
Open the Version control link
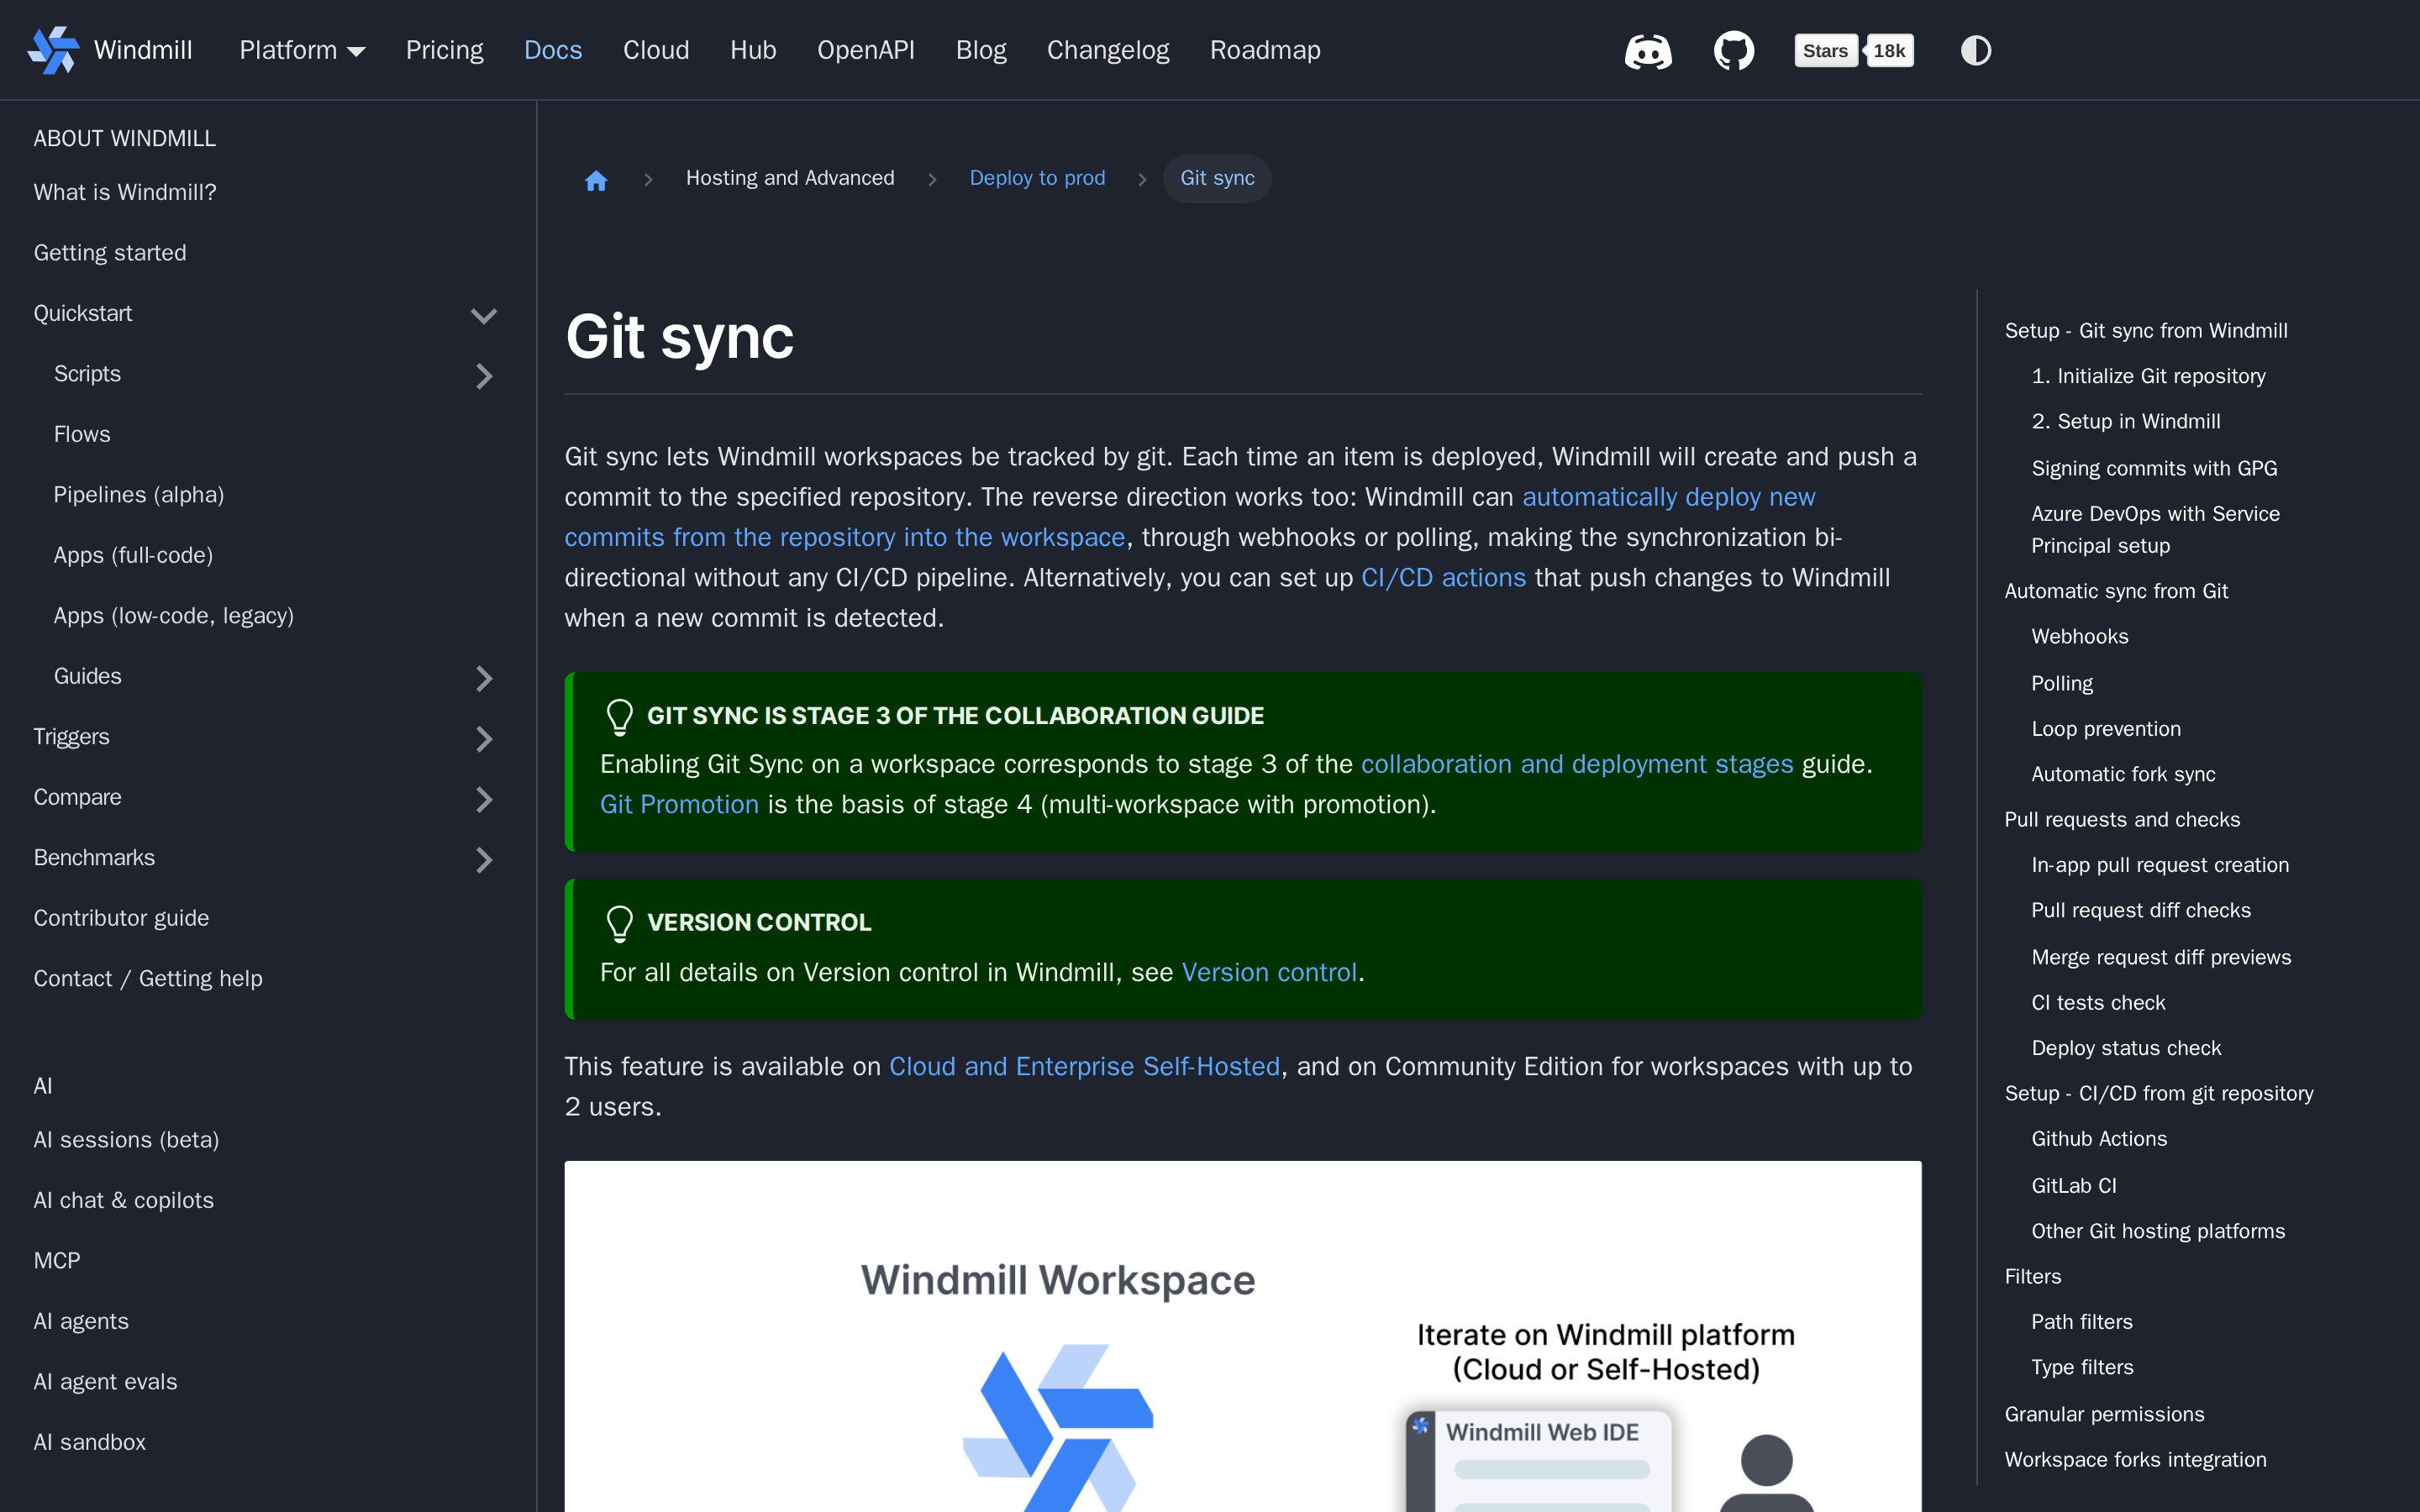click(1269, 972)
